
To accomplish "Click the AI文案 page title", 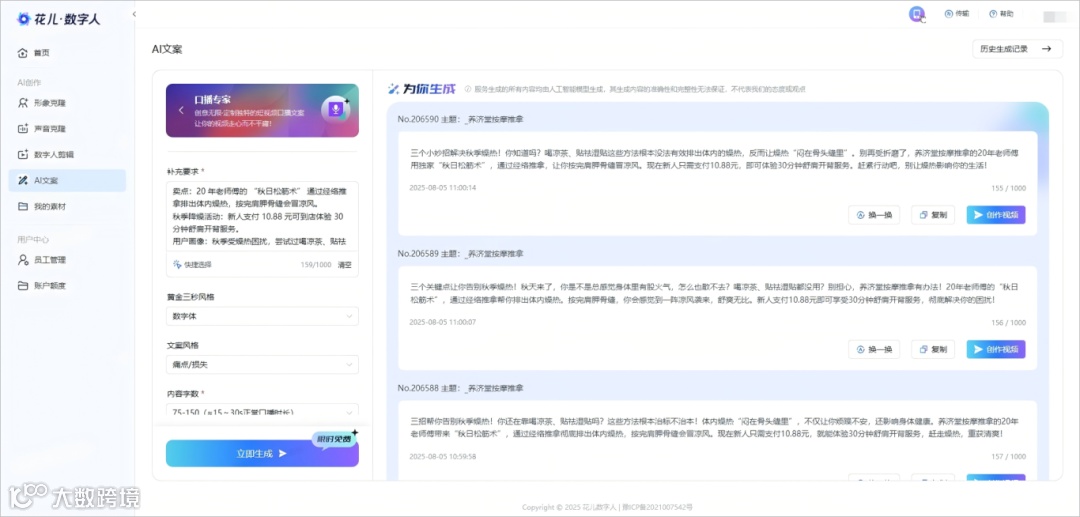I will click(x=167, y=49).
